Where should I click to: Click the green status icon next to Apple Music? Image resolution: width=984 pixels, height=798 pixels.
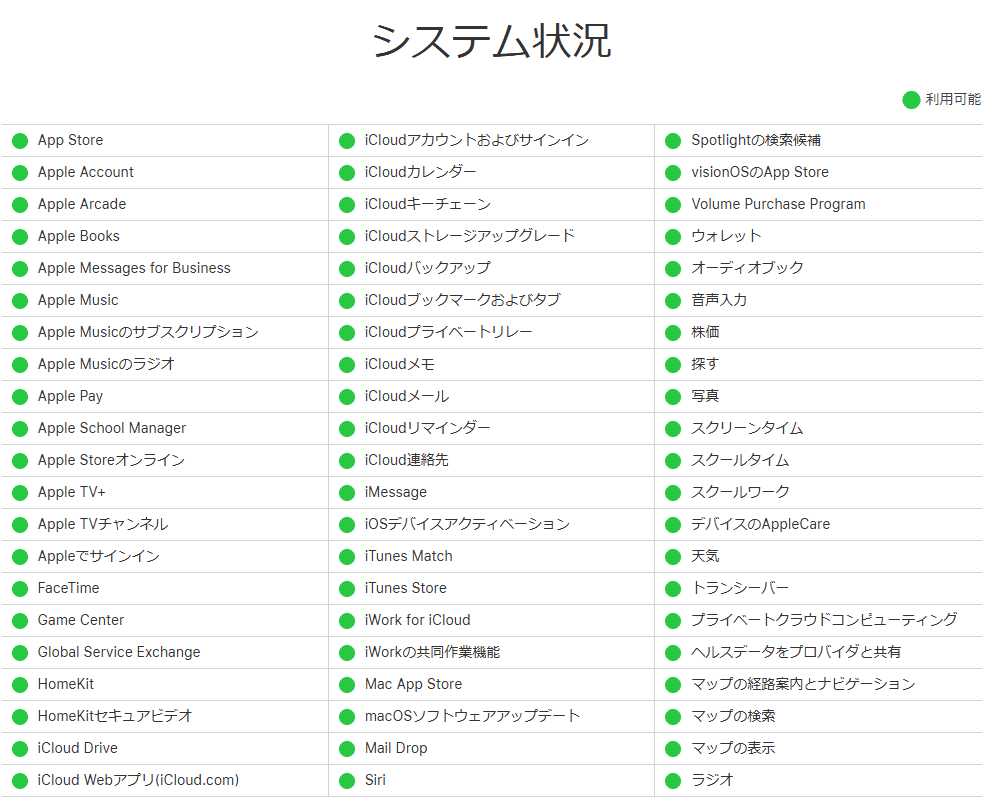tap(20, 301)
